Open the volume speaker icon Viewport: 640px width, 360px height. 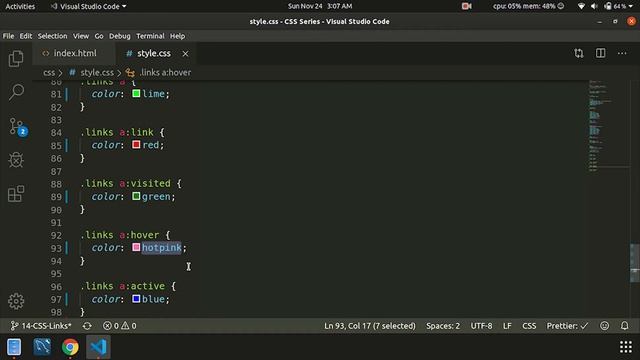pos(594,6)
